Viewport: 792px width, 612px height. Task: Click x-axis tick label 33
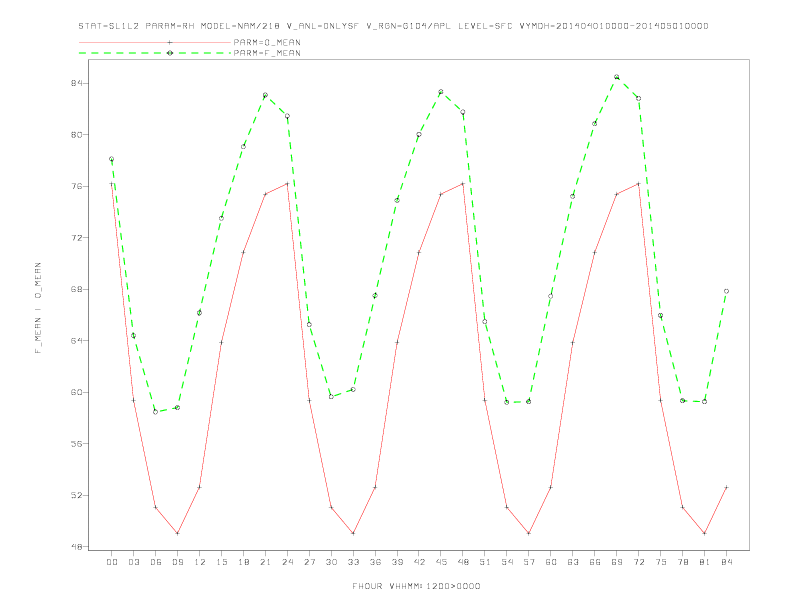tap(354, 562)
